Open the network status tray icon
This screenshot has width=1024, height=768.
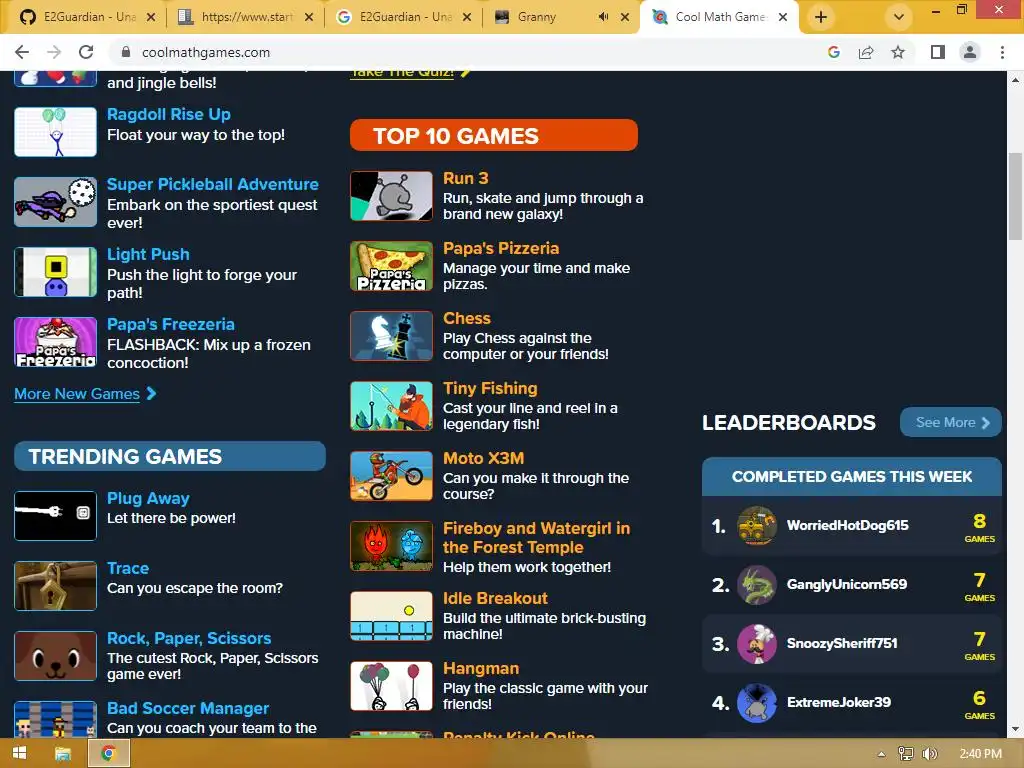point(906,754)
